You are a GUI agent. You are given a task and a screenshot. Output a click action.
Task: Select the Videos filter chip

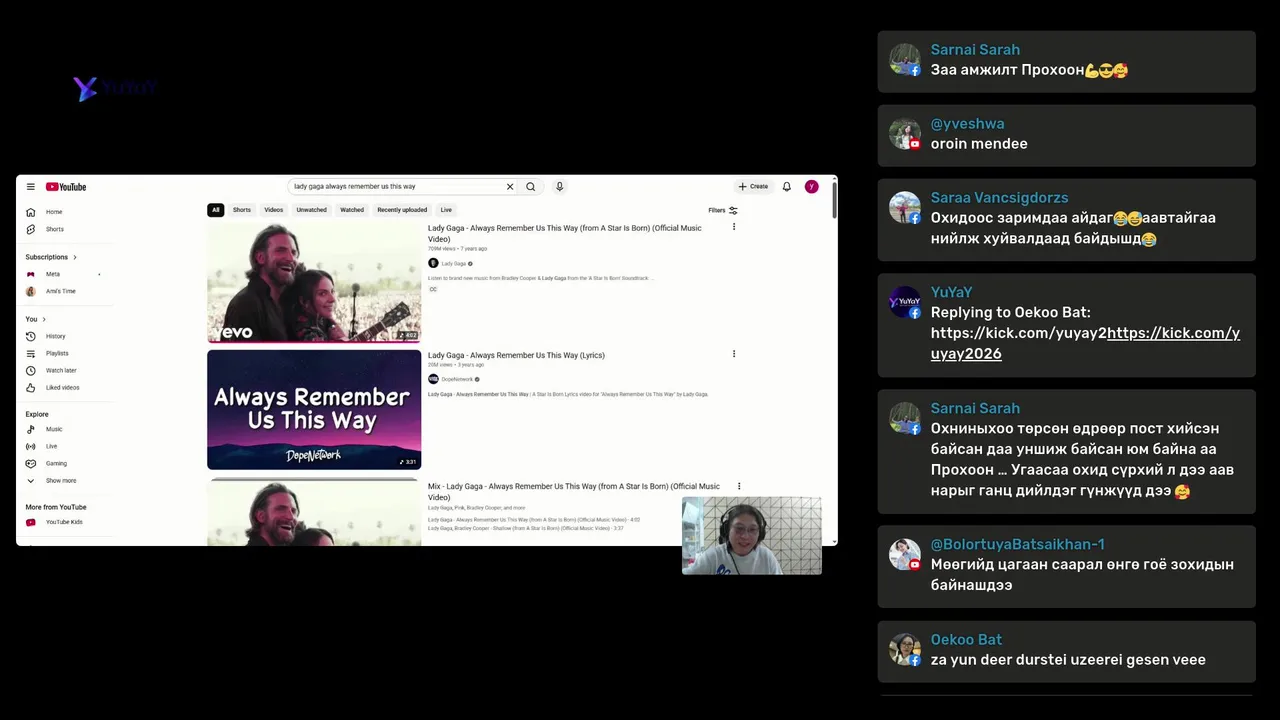coord(274,210)
